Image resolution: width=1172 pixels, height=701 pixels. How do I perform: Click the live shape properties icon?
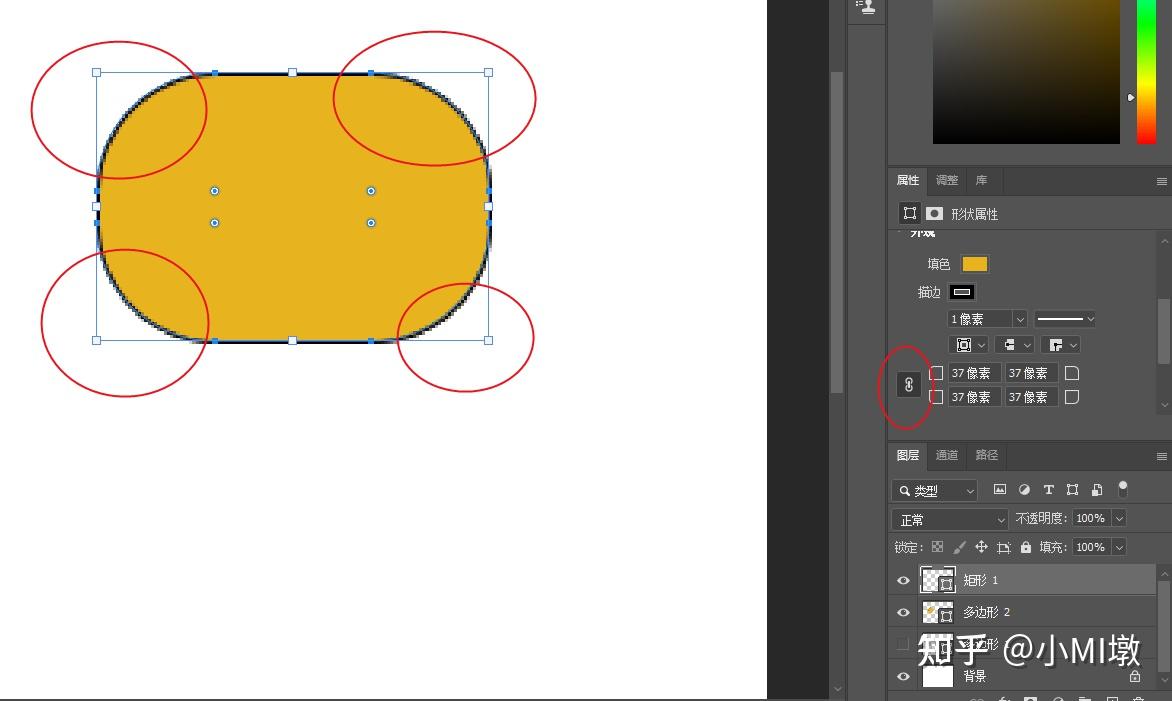coord(910,214)
